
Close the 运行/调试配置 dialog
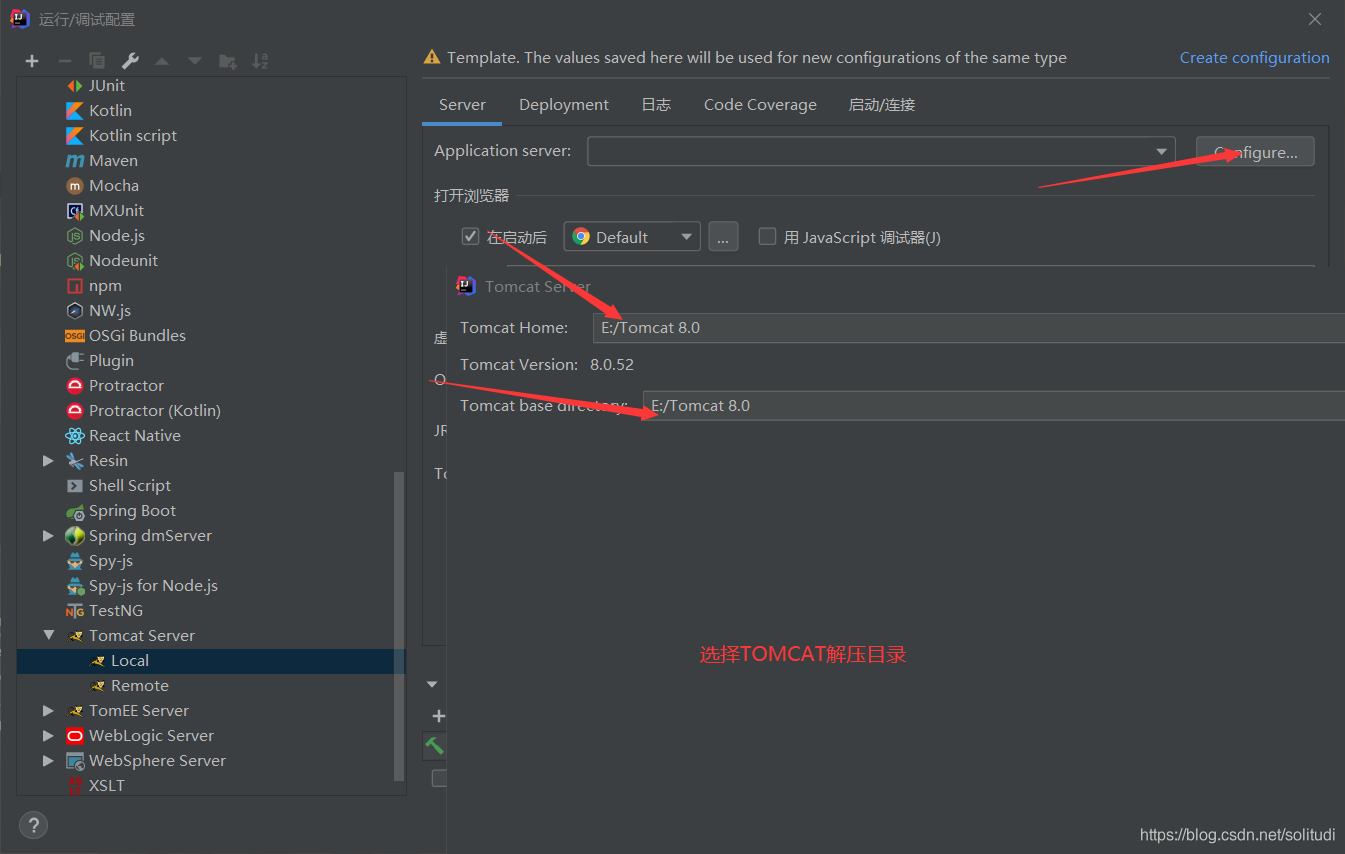point(1315,19)
